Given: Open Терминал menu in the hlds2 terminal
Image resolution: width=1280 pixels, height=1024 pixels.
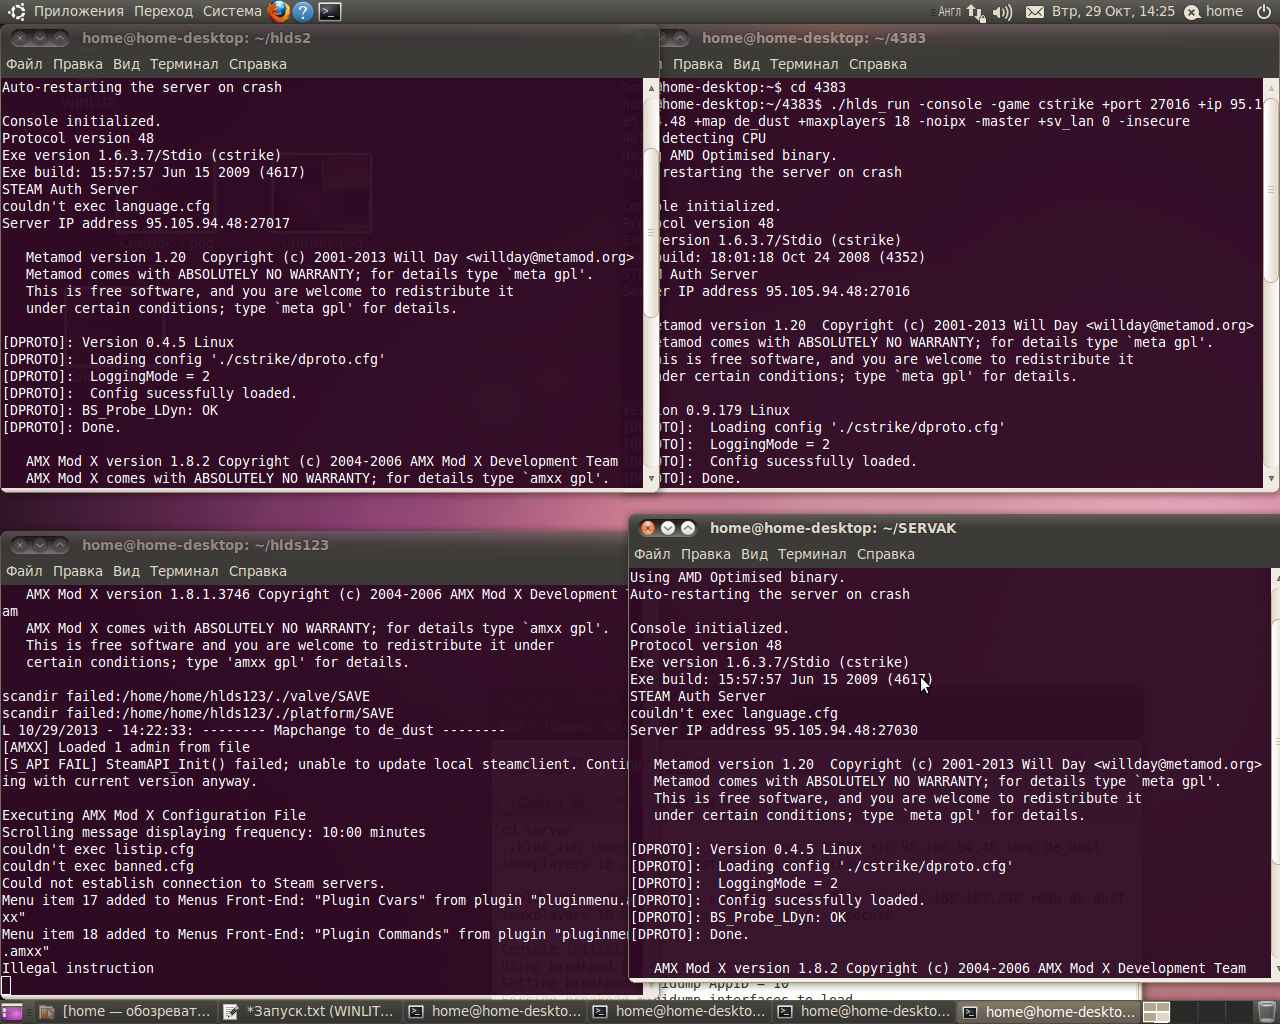Looking at the screenshot, I should pyautogui.click(x=184, y=64).
